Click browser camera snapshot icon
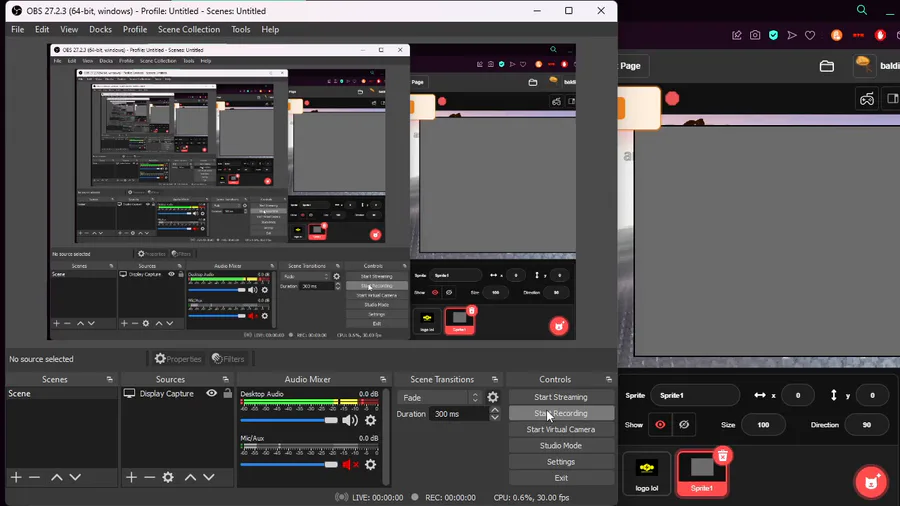Viewport: 900px width, 506px height. click(755, 36)
